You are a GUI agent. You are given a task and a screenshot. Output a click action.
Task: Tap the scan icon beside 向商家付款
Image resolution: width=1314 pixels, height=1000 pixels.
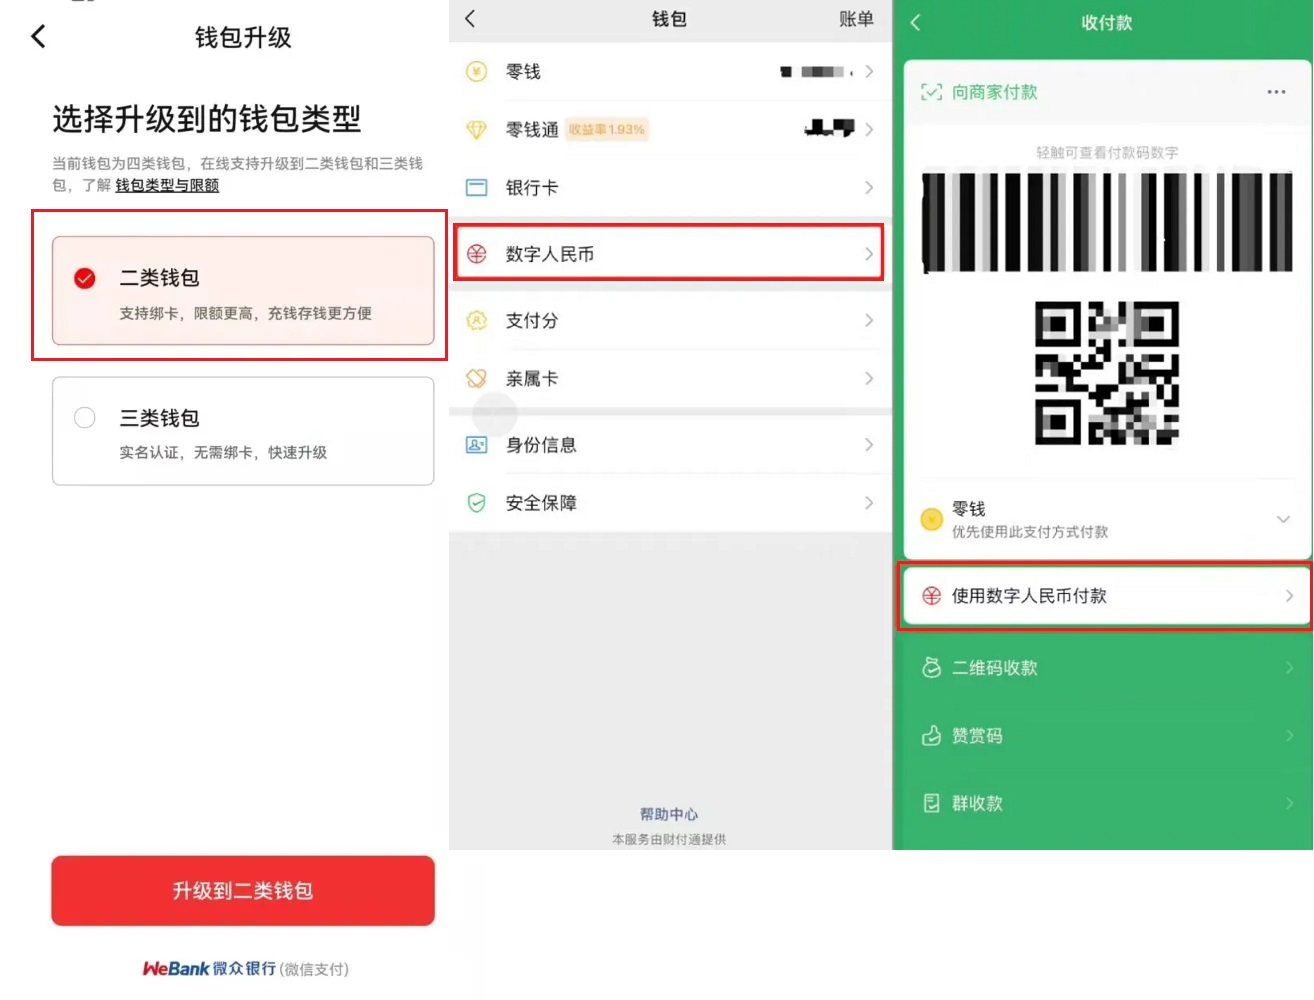pos(931,92)
